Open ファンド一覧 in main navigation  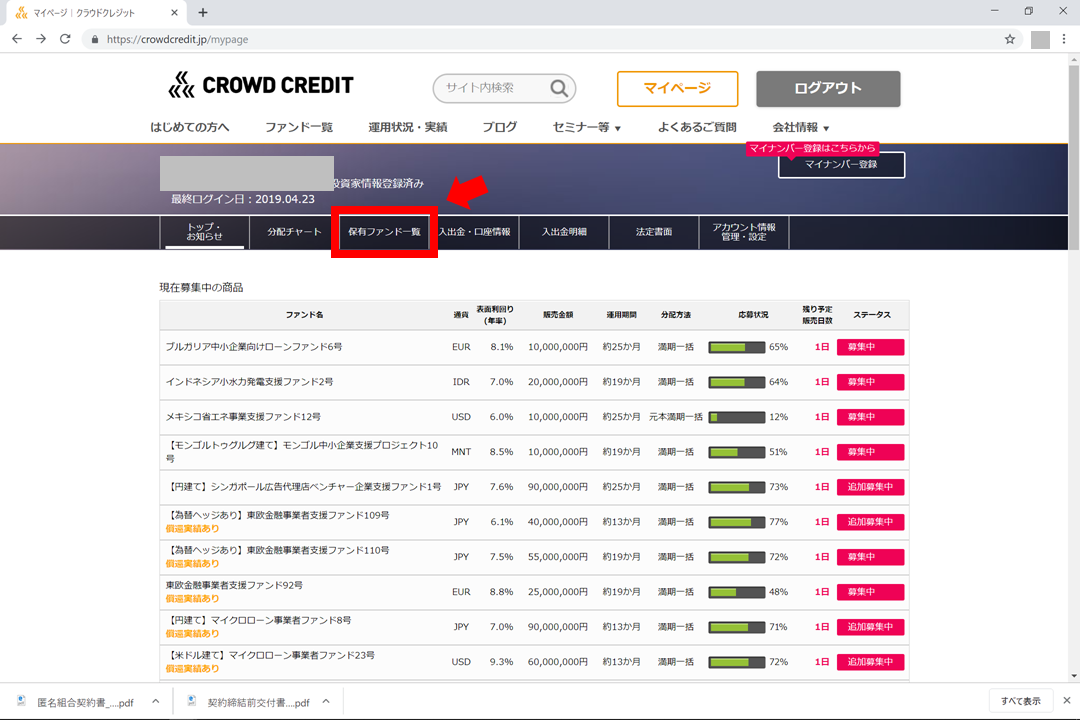point(299,127)
